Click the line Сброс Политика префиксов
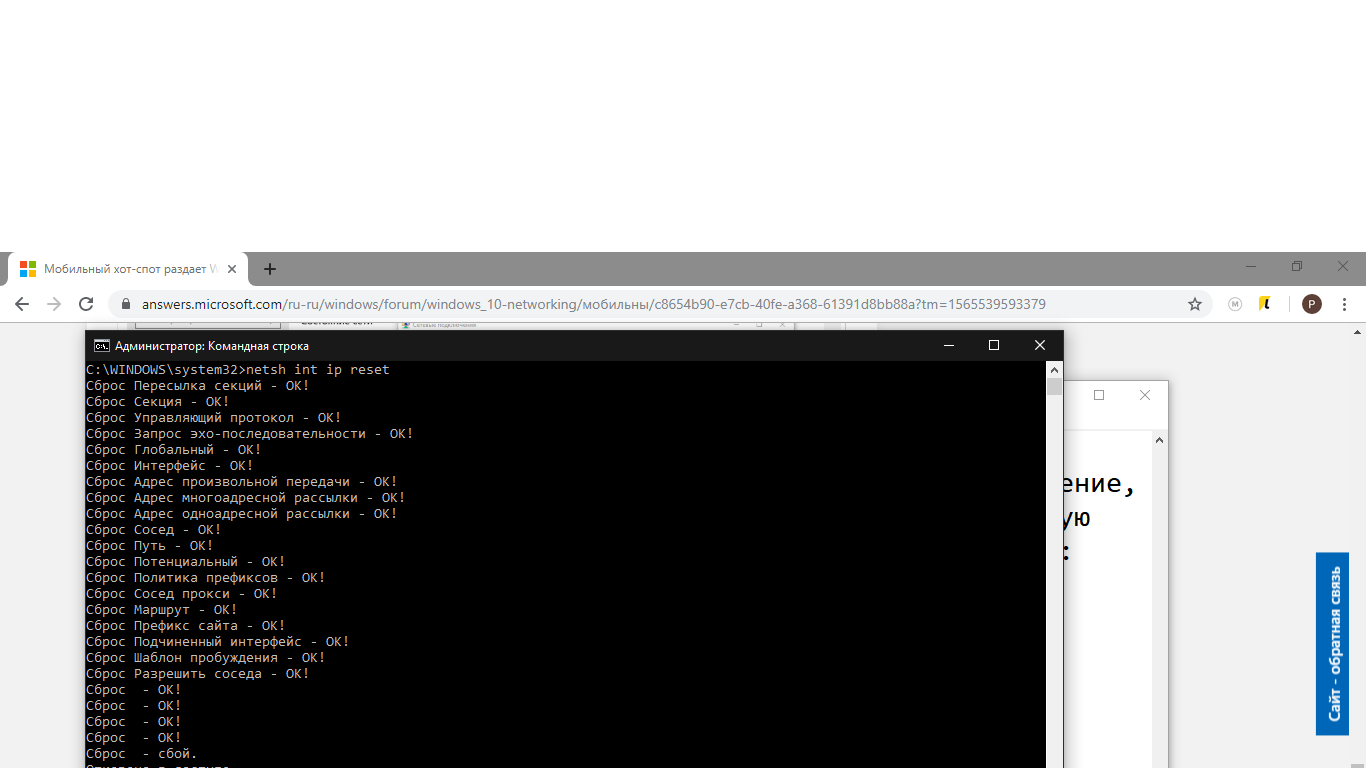Screen dimensions: 1366x768 coord(206,578)
